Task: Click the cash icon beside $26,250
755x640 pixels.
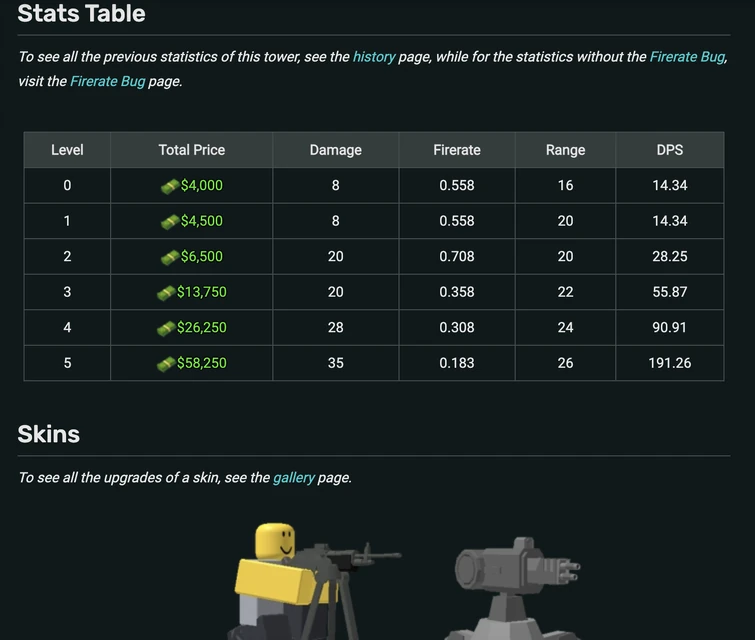Action: click(x=165, y=328)
